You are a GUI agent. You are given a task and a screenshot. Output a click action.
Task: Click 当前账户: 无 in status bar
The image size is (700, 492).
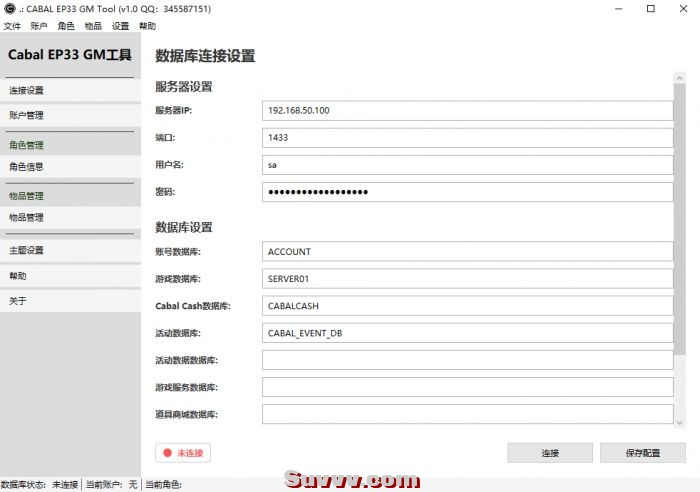coord(112,484)
